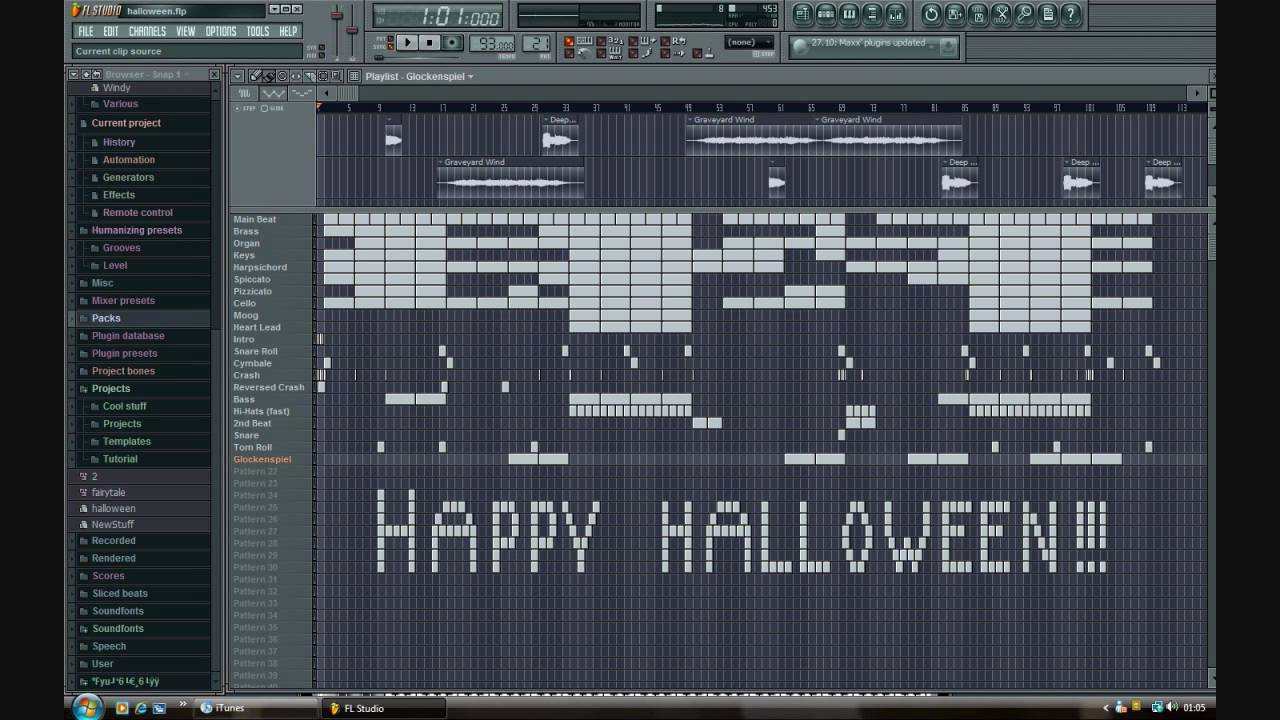Open the project info document icon
This screenshot has width=1280, height=720.
tap(1047, 14)
